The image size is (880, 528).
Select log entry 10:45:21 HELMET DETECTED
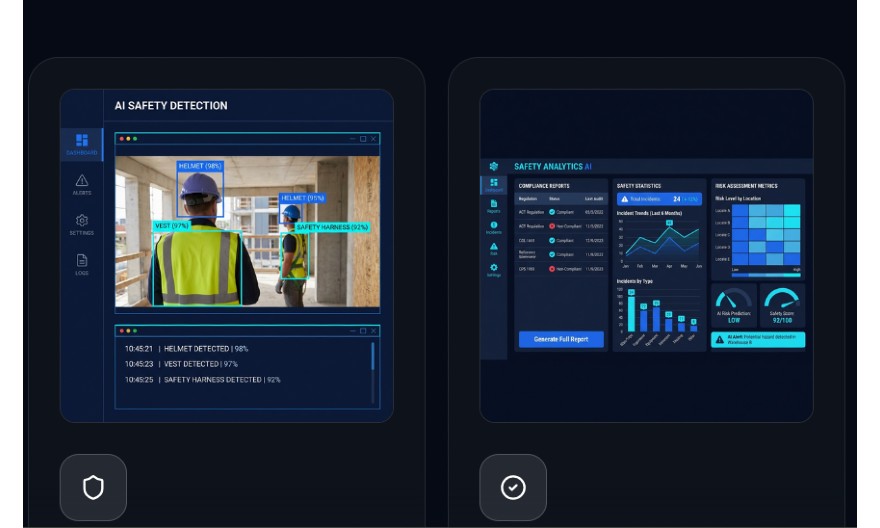pyautogui.click(x=186, y=348)
